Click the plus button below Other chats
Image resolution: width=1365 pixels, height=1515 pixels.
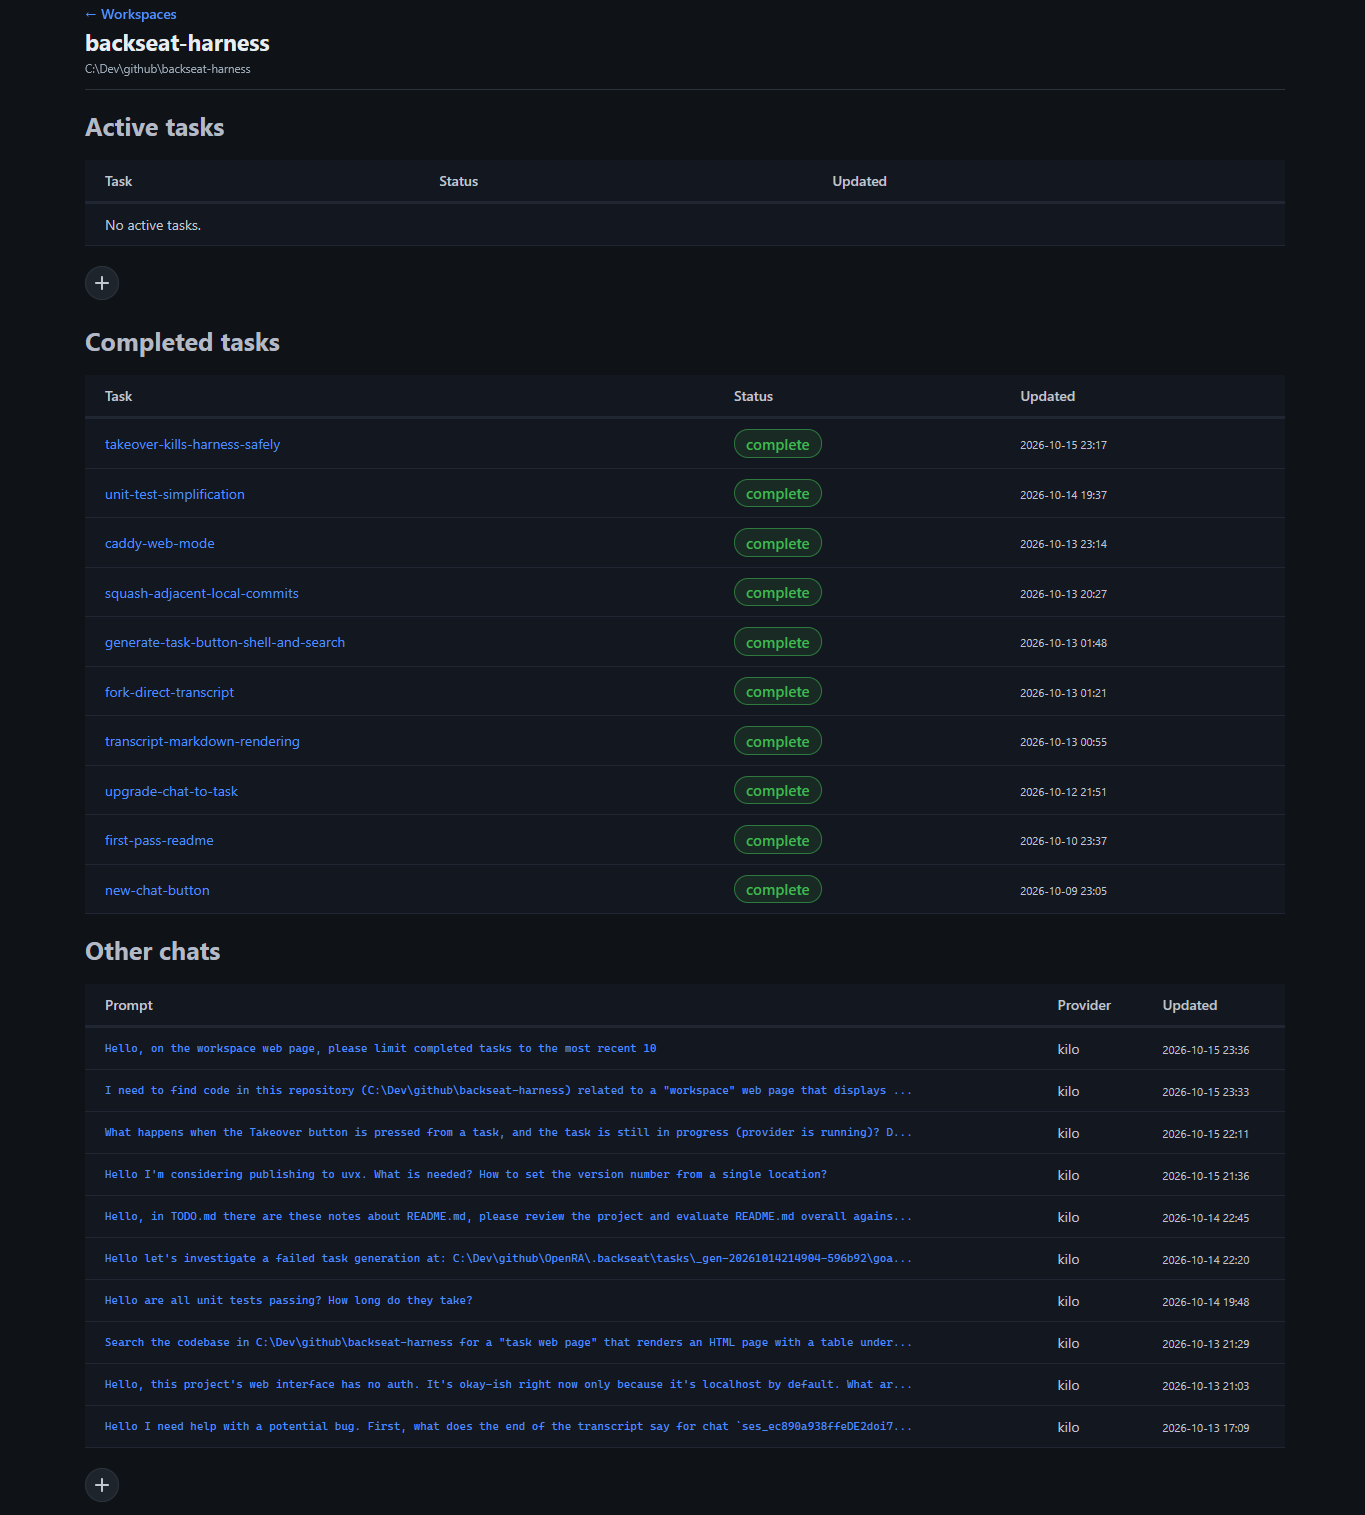[x=102, y=1485]
